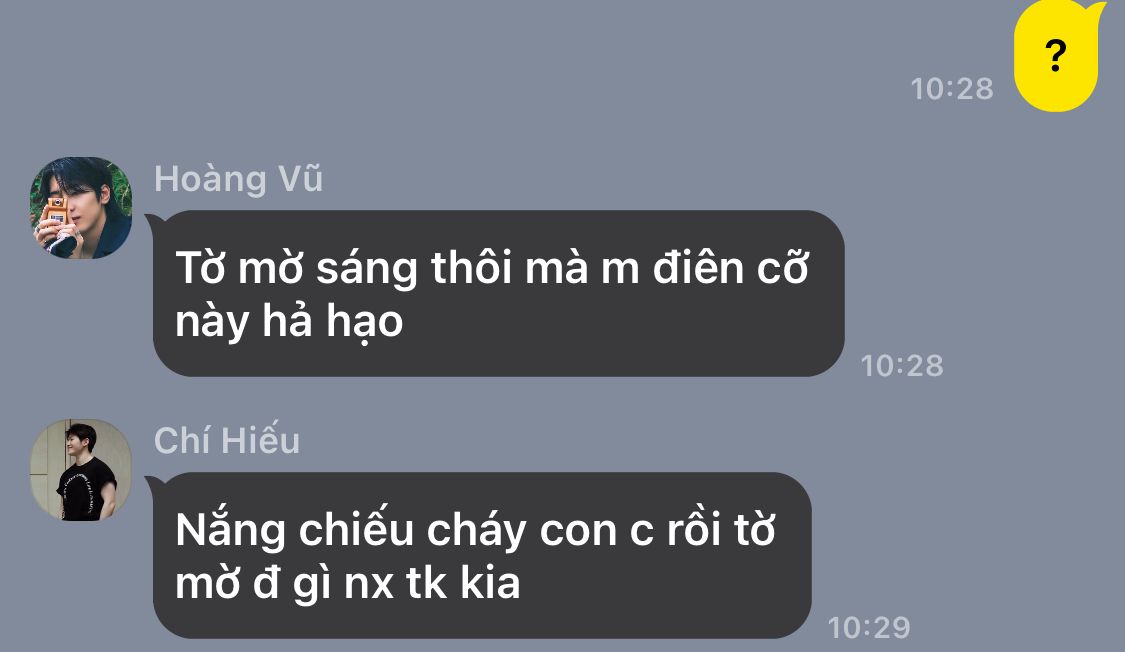
Task: Select the sender name Chí Hiếu
Action: pos(227,440)
